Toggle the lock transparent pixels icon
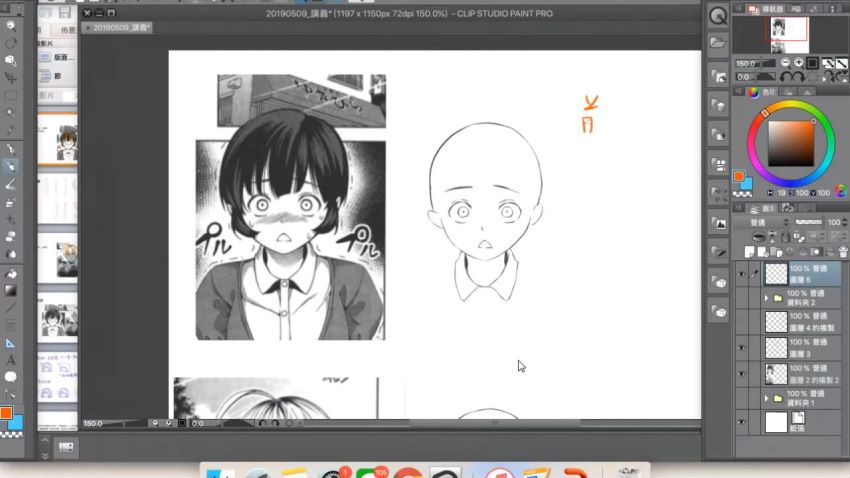The width and height of the screenshot is (850, 478). click(799, 237)
